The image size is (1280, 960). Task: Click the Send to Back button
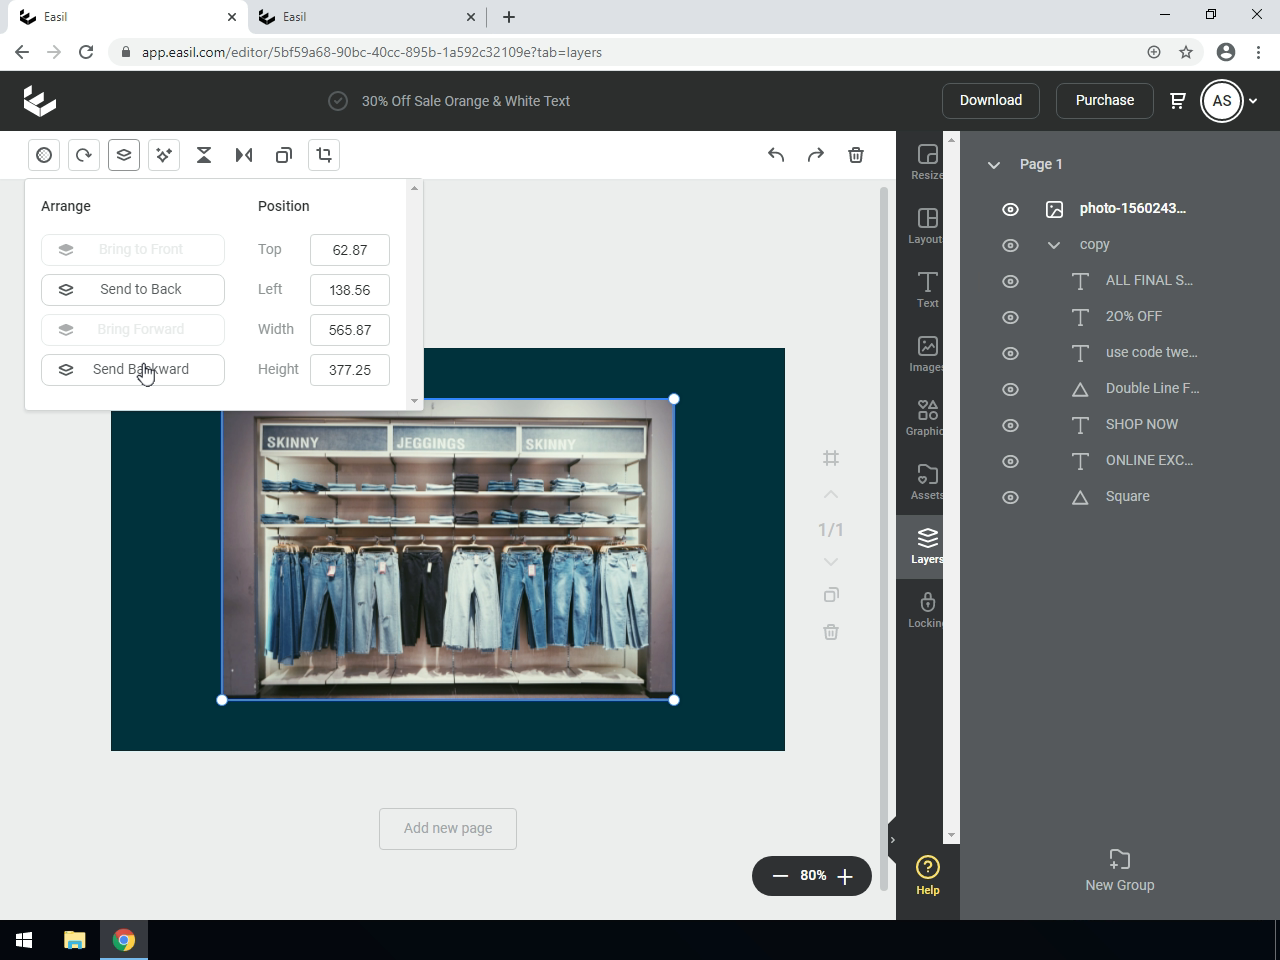pyautogui.click(x=133, y=290)
